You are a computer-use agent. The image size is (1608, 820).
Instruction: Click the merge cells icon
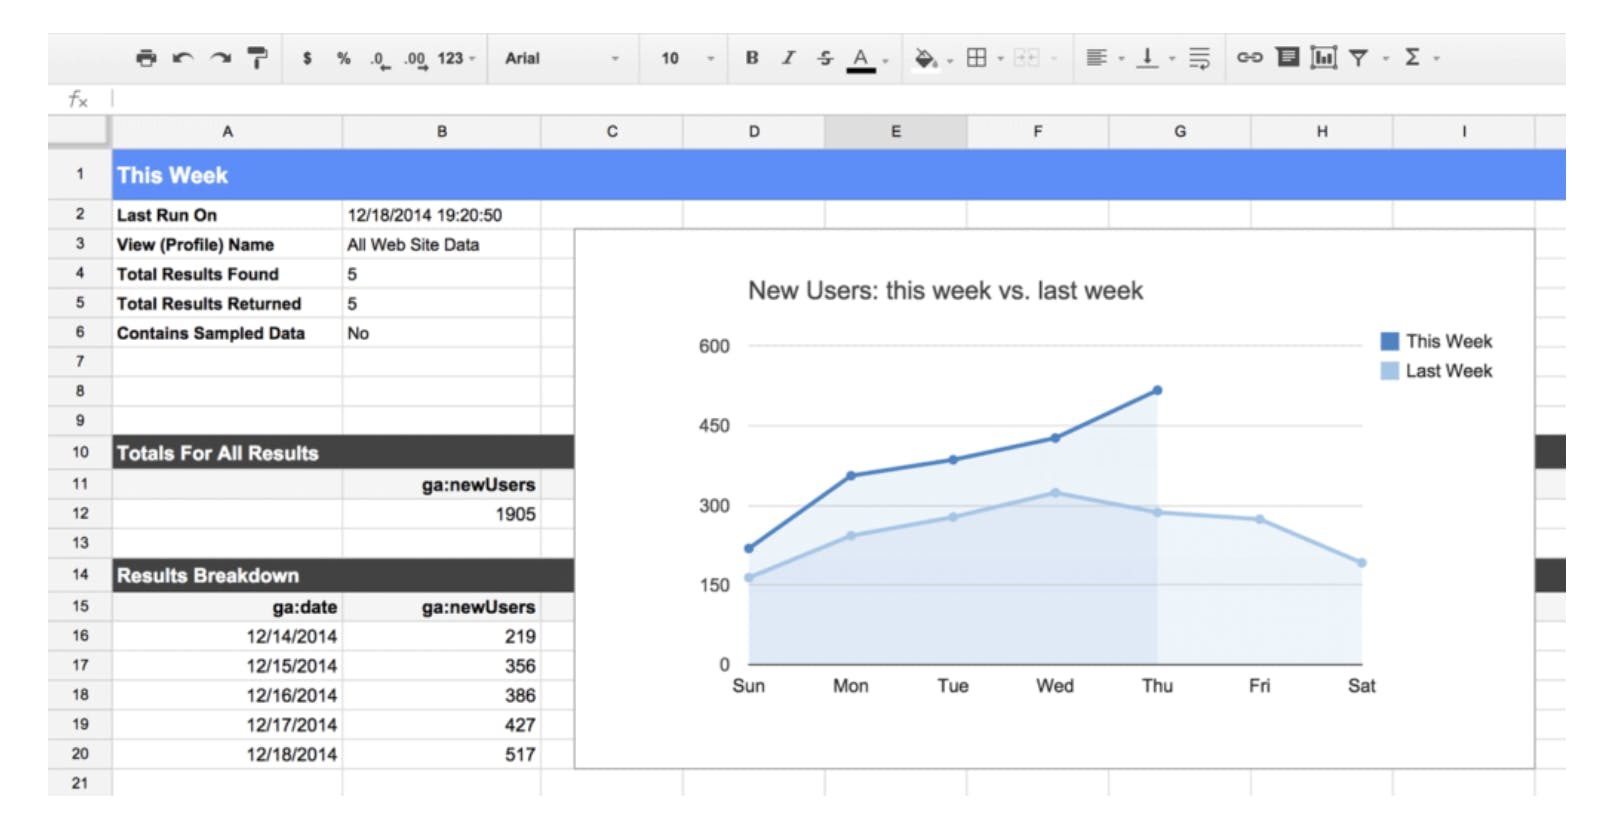pyautogui.click(x=1027, y=58)
